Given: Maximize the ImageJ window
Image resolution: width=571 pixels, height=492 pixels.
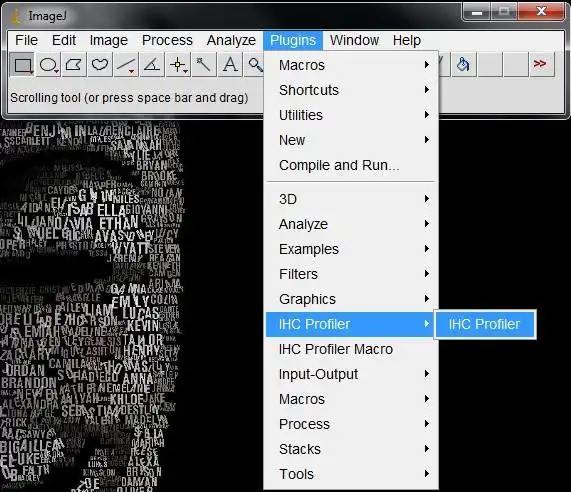Looking at the screenshot, I should coord(504,12).
